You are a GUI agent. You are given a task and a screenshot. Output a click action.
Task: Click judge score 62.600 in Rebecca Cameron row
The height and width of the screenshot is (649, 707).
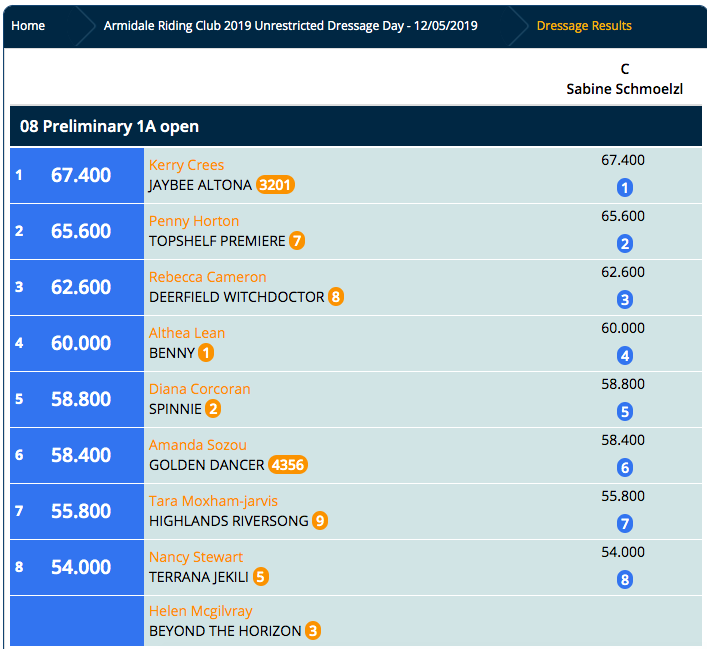click(x=623, y=272)
